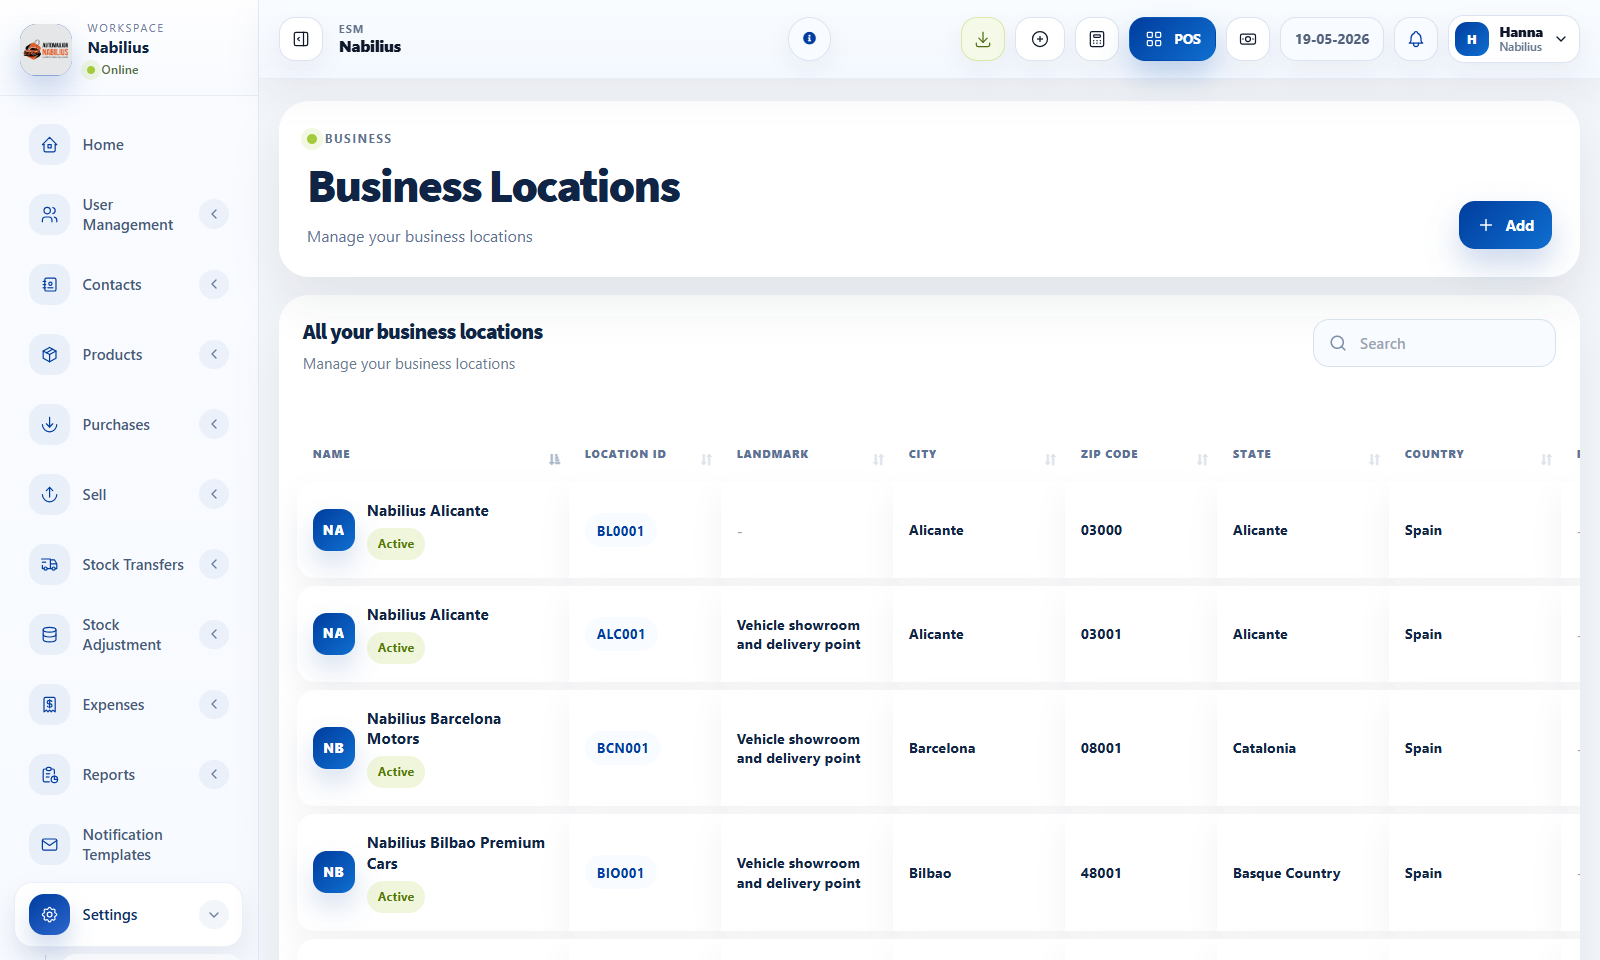Click location ID BCN001
The image size is (1600, 960).
coord(622,748)
